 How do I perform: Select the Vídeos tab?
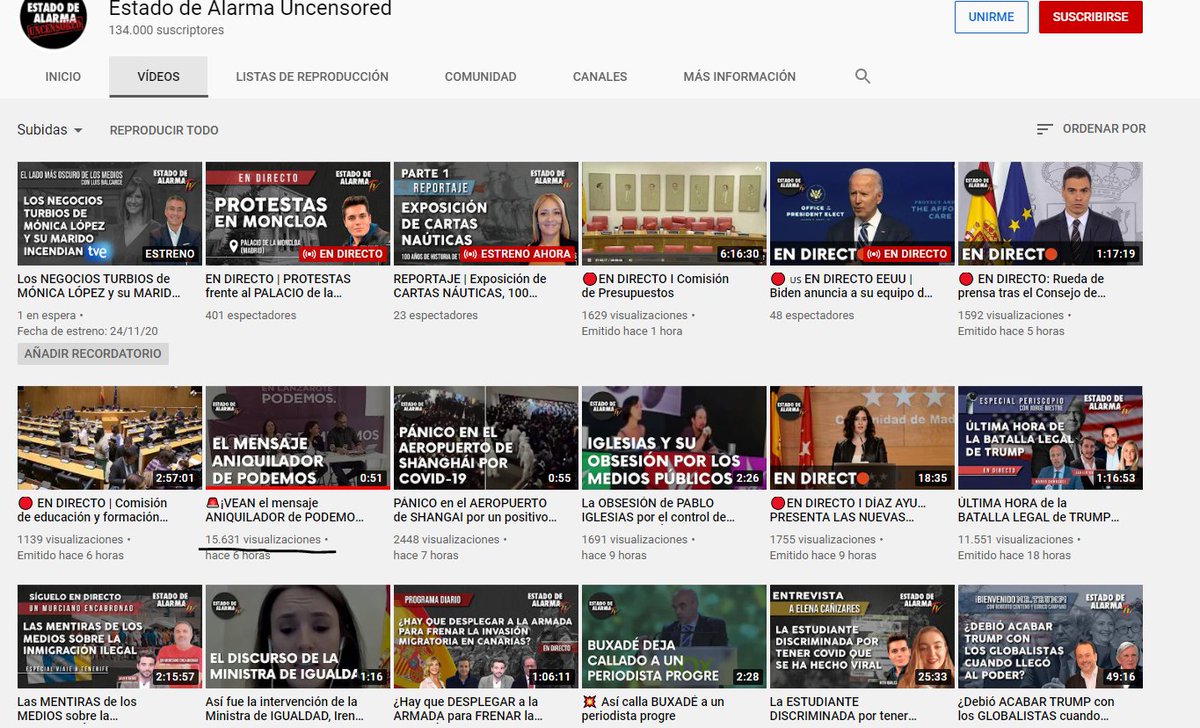click(159, 76)
